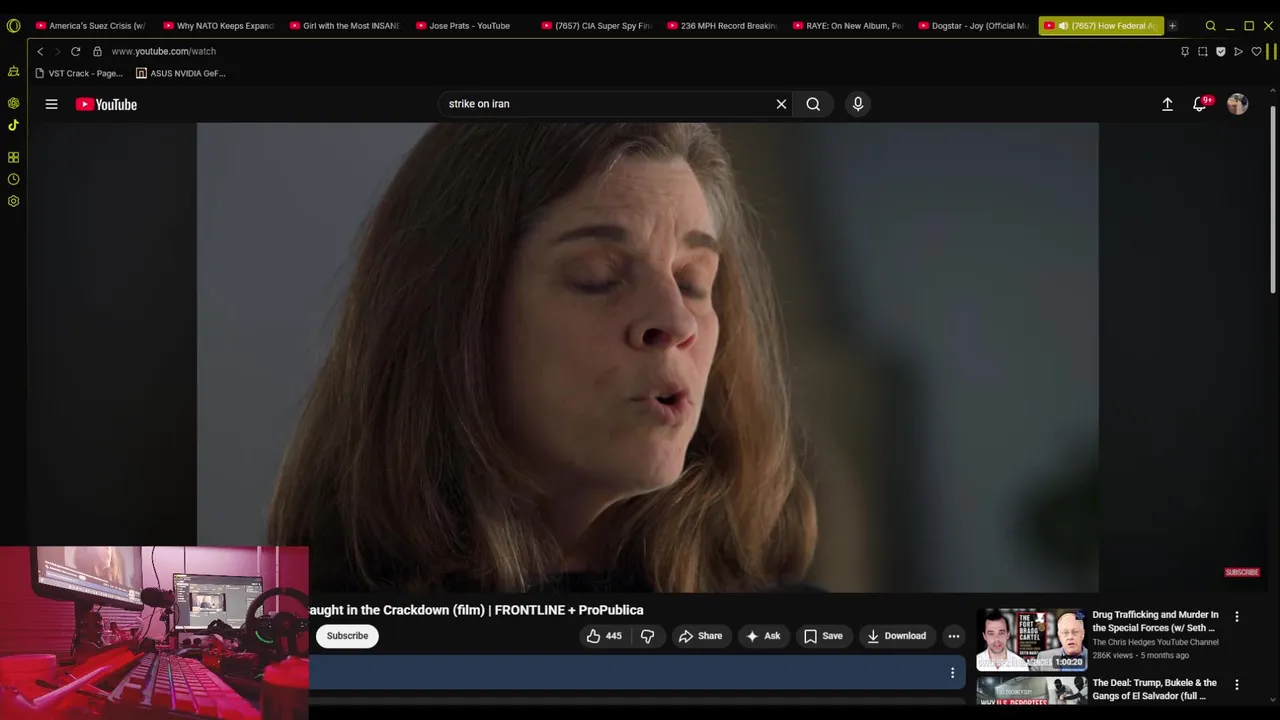This screenshot has width=1280, height=720.
Task: Share the FRONTLINE video
Action: 700,636
